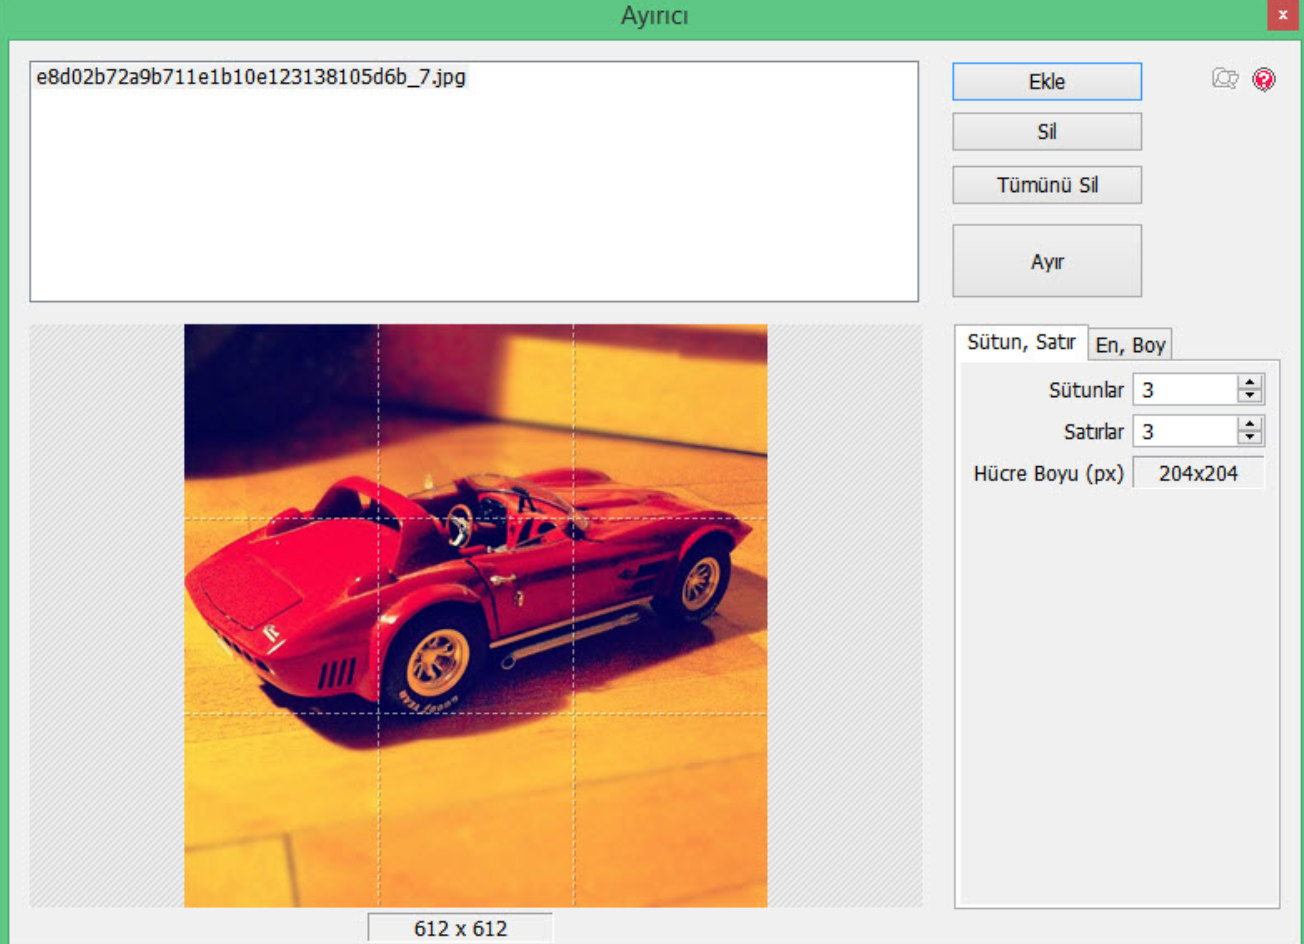This screenshot has width=1304, height=944.
Task: Select e8d02b72a9b711e1b10e123138105d6b_7.jpg in file list
Action: click(251, 77)
